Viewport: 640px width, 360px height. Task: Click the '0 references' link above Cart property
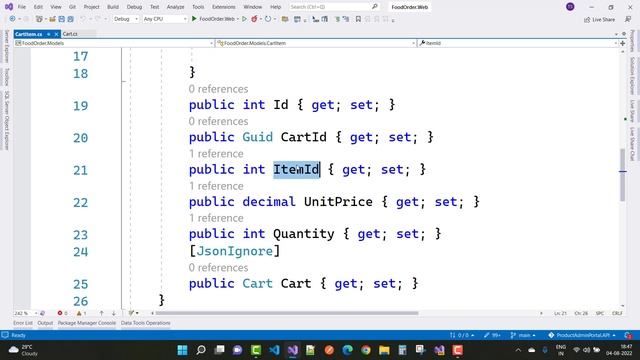tap(218, 268)
